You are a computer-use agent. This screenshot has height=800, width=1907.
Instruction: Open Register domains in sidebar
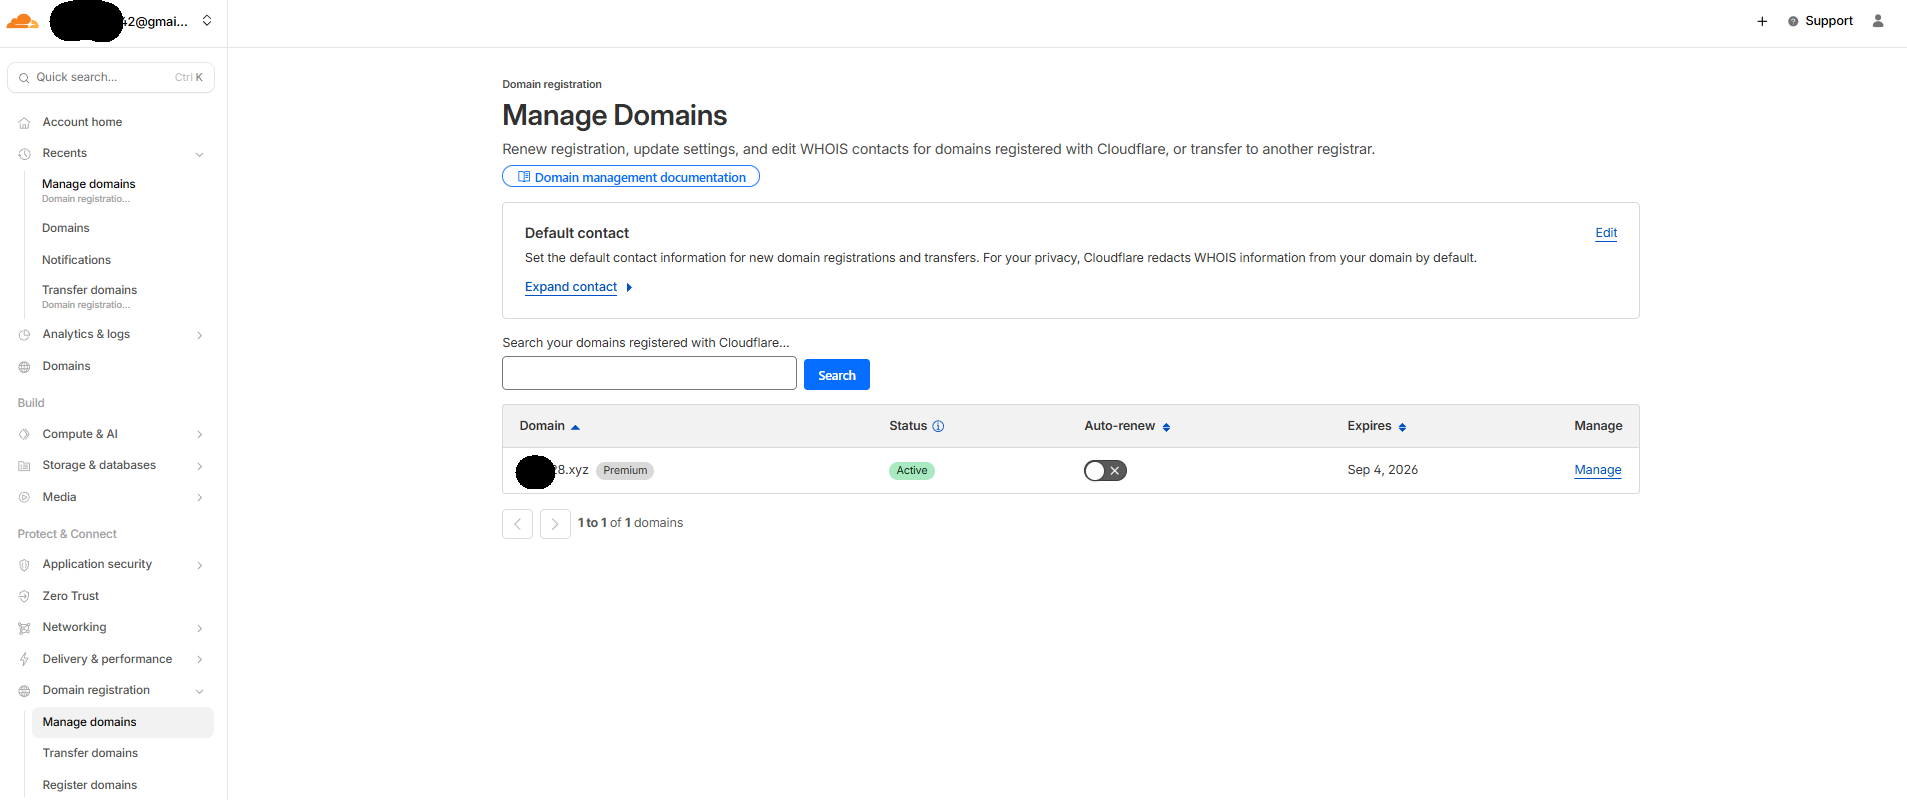tap(90, 785)
